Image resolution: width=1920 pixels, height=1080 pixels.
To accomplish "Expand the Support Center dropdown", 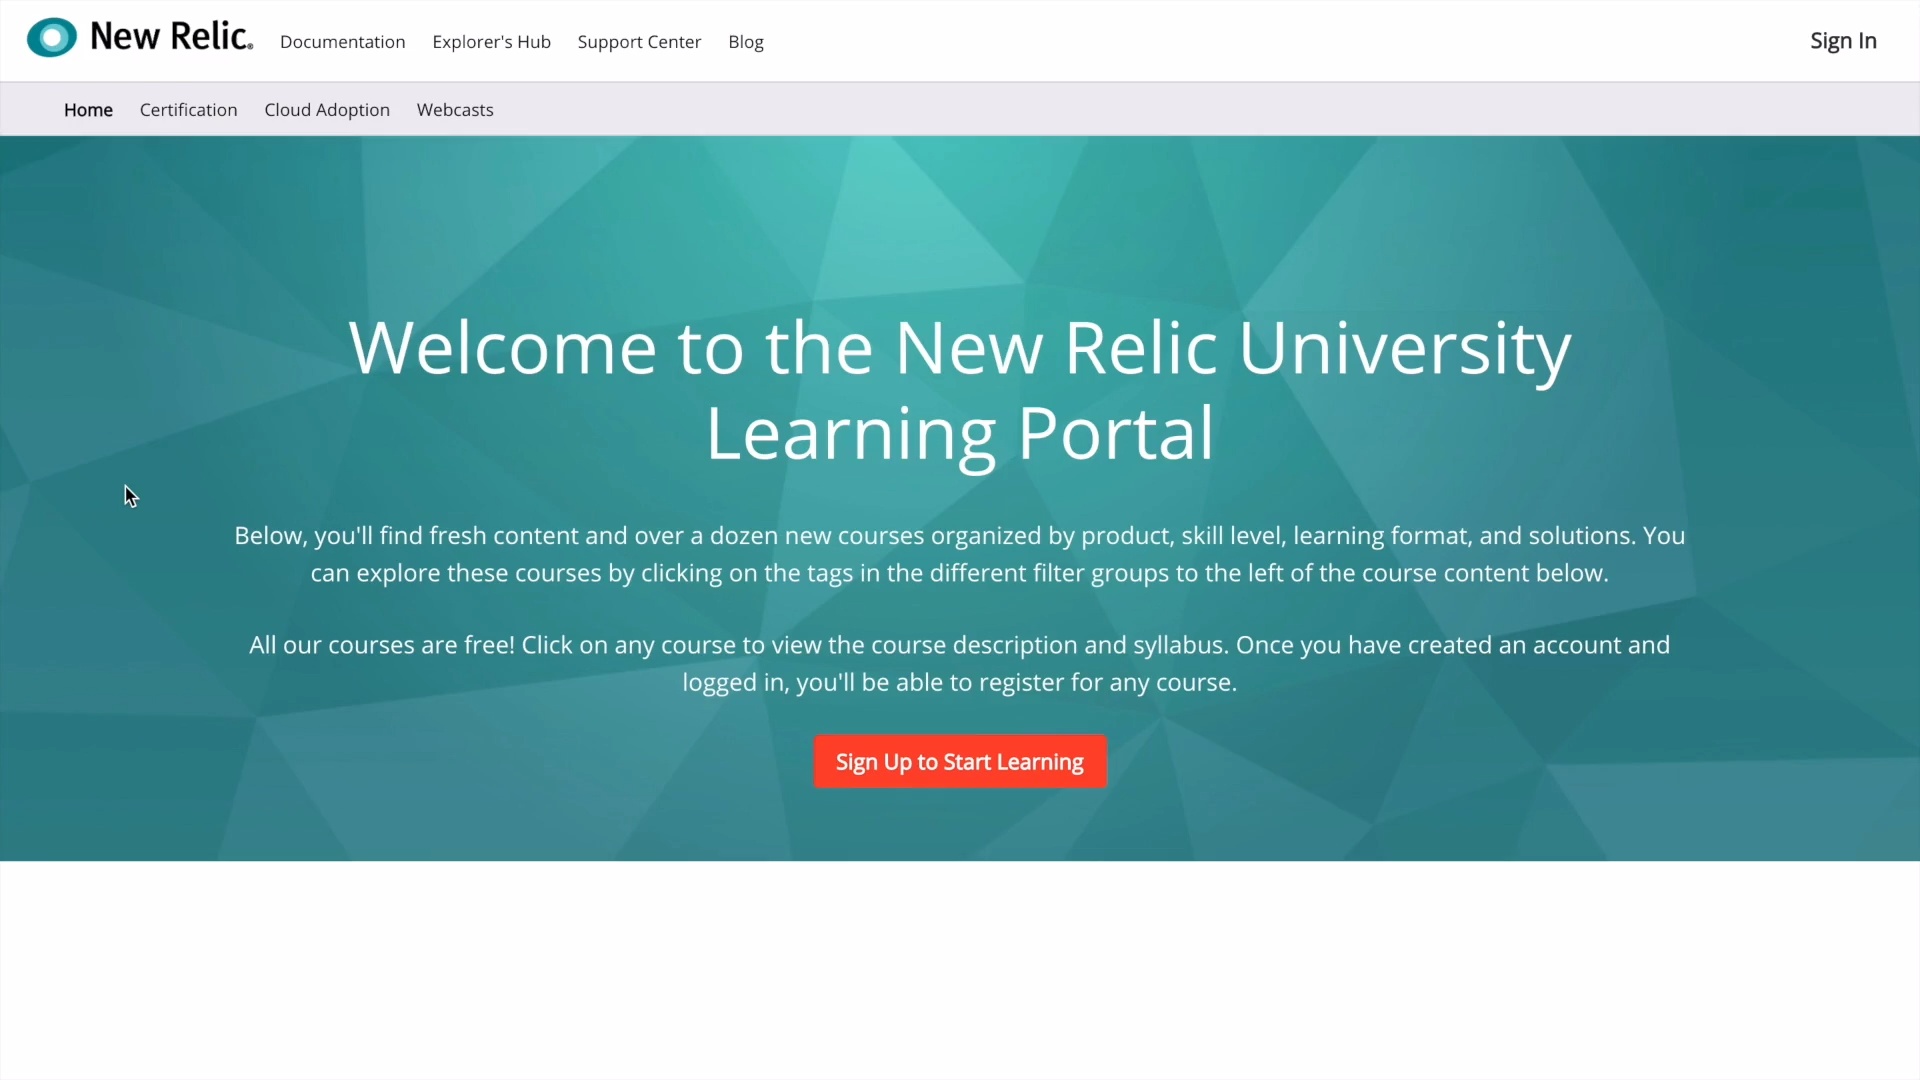I will (x=640, y=41).
